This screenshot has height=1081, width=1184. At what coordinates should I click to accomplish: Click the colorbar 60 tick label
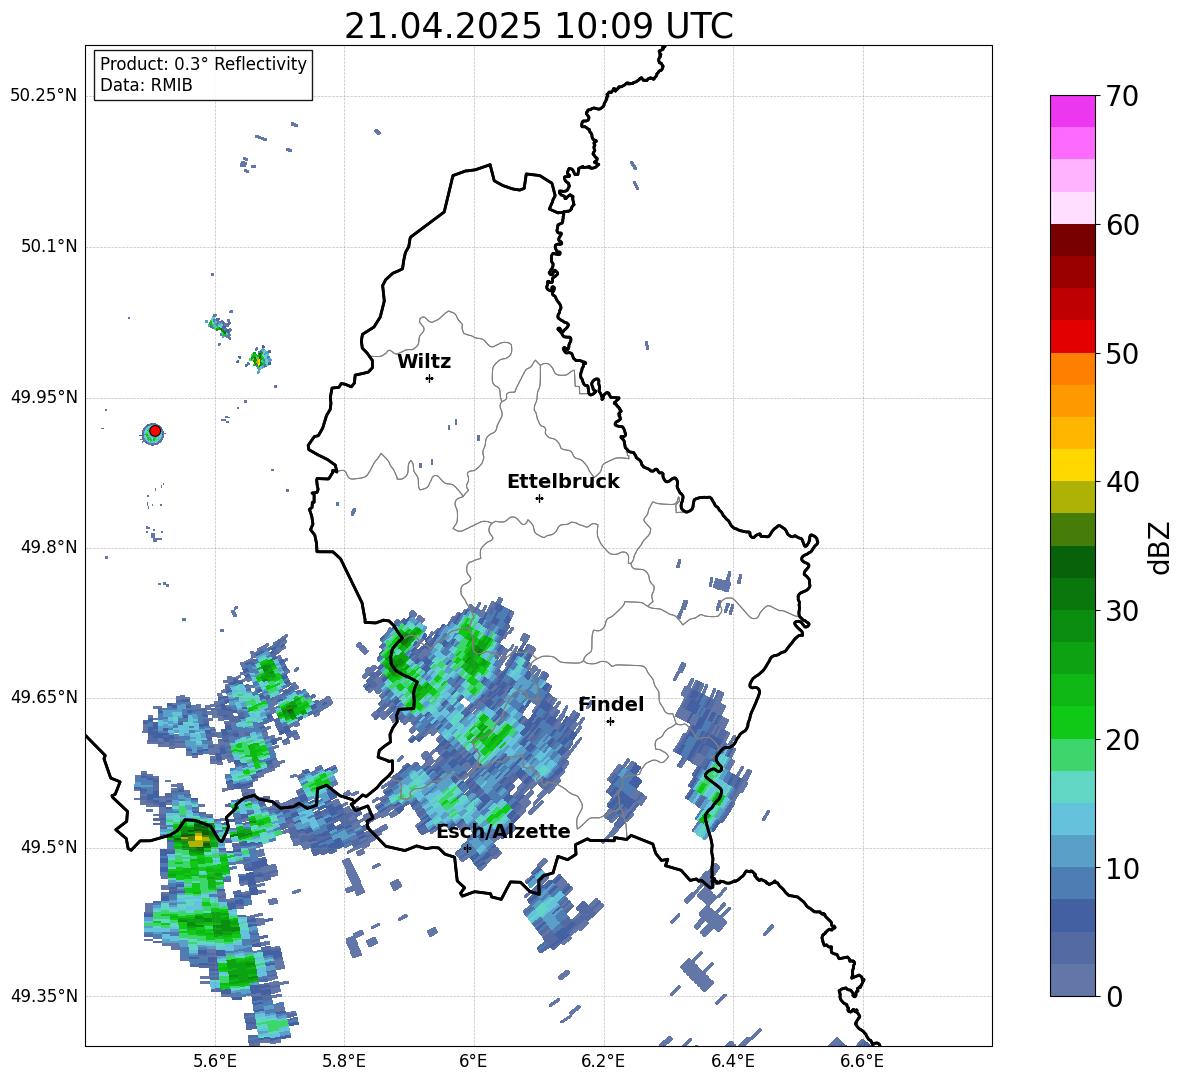click(x=1123, y=225)
